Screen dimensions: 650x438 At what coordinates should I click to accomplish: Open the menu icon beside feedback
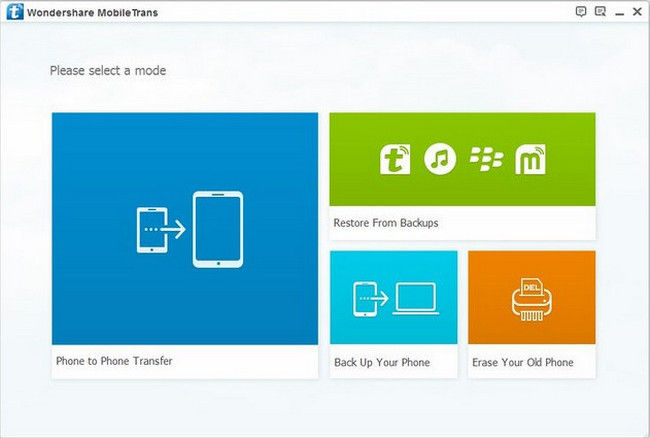click(600, 12)
